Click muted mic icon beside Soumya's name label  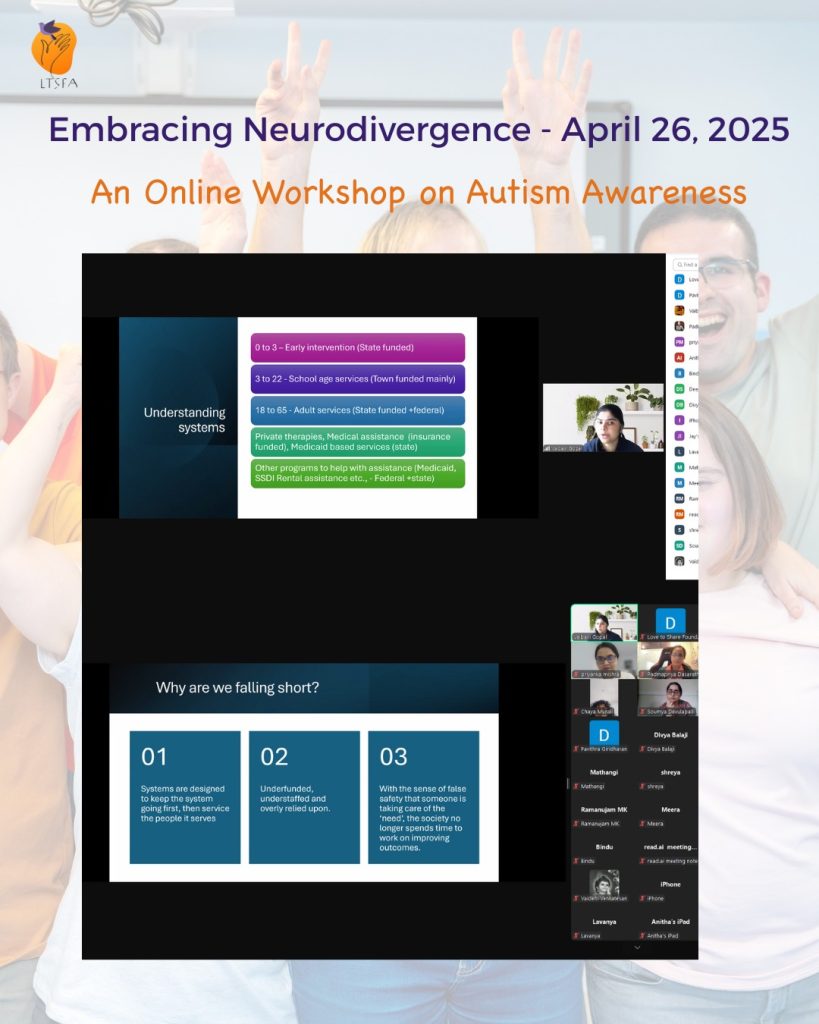coord(643,712)
